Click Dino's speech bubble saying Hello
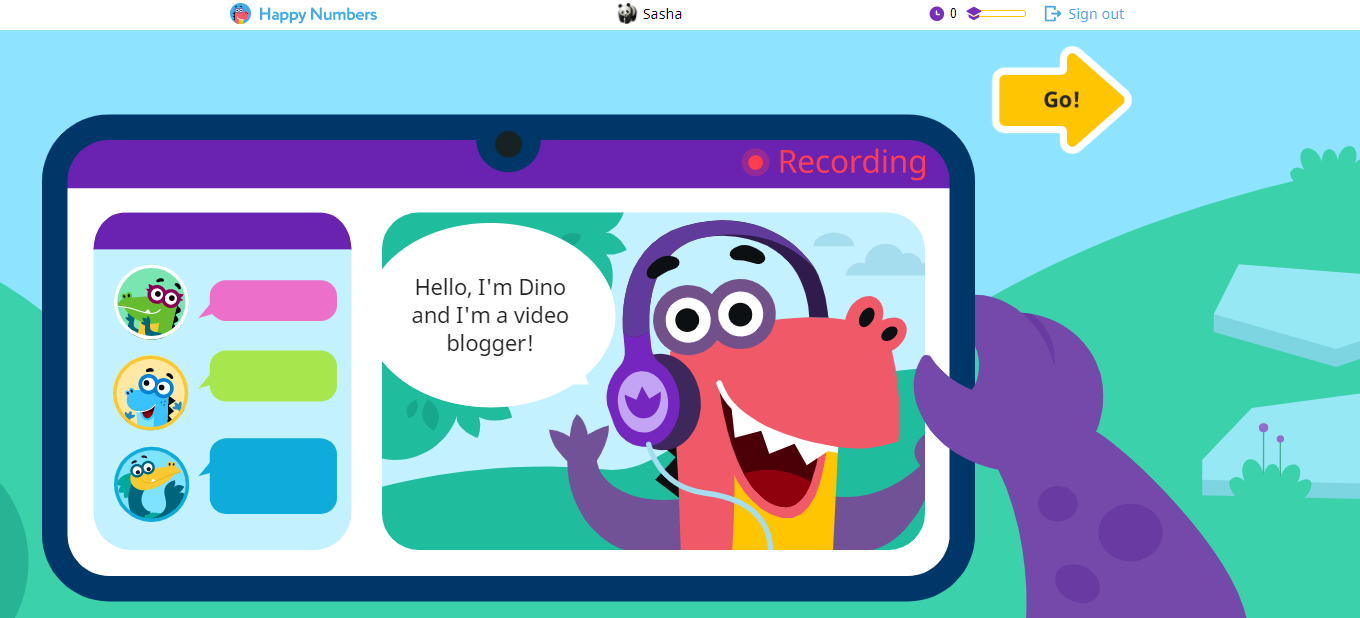This screenshot has height=618, width=1360. coord(490,315)
